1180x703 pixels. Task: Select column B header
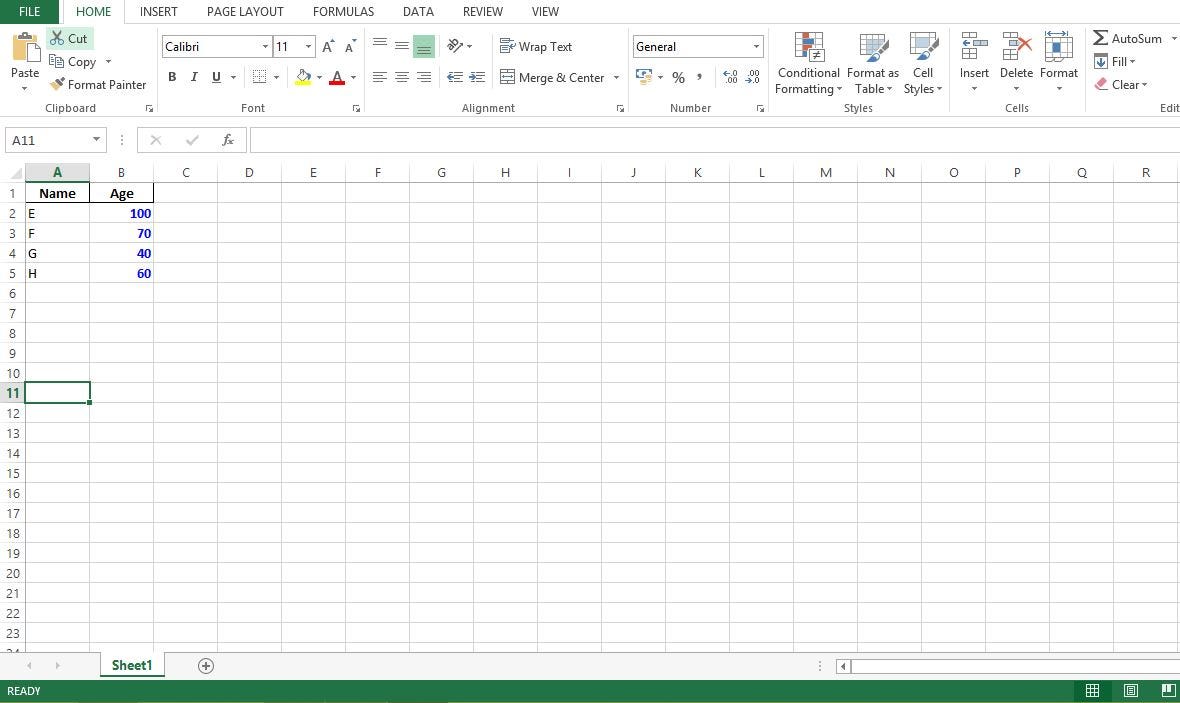pyautogui.click(x=121, y=172)
